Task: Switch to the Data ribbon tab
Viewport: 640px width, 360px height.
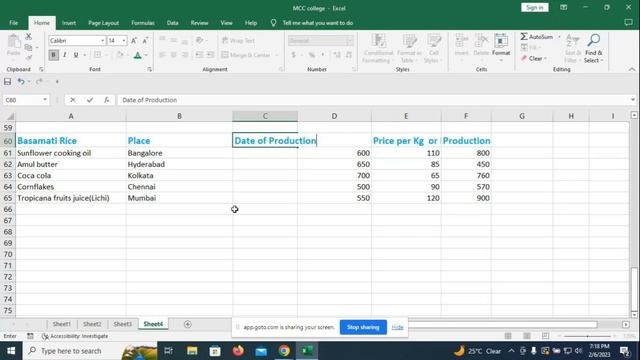Action: (173, 23)
